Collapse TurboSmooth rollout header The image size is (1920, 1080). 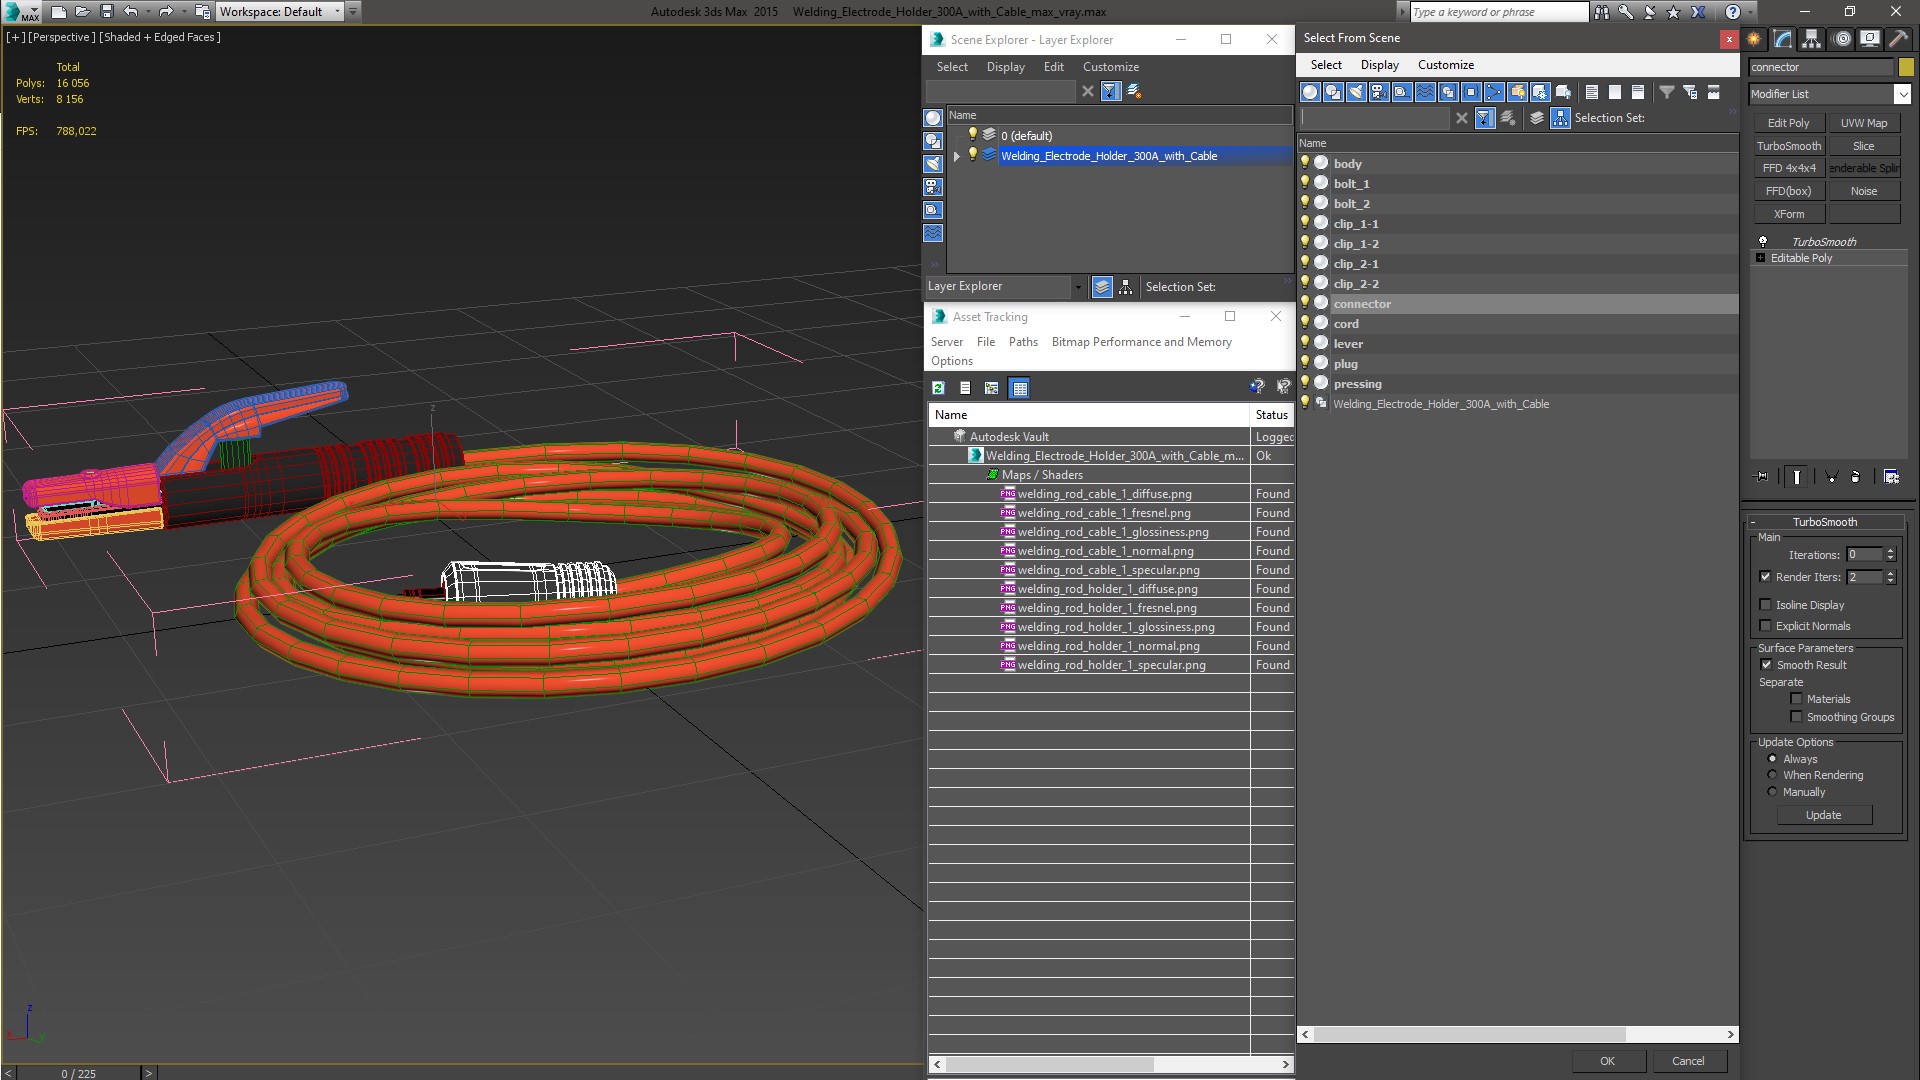click(1824, 522)
